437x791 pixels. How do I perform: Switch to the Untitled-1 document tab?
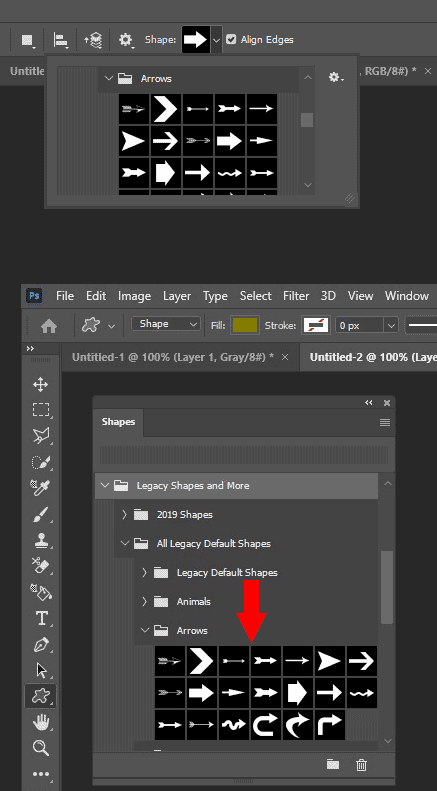point(173,357)
